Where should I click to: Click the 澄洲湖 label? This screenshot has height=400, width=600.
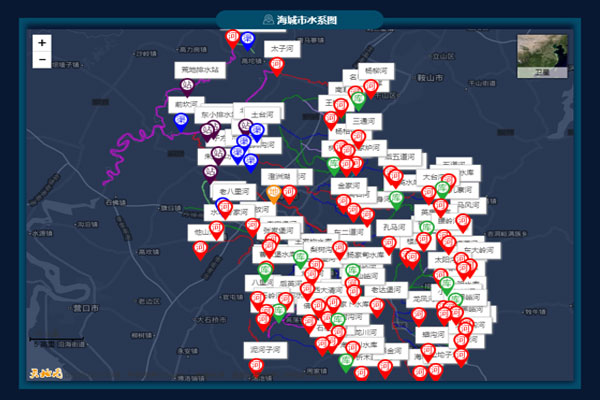click(x=279, y=177)
